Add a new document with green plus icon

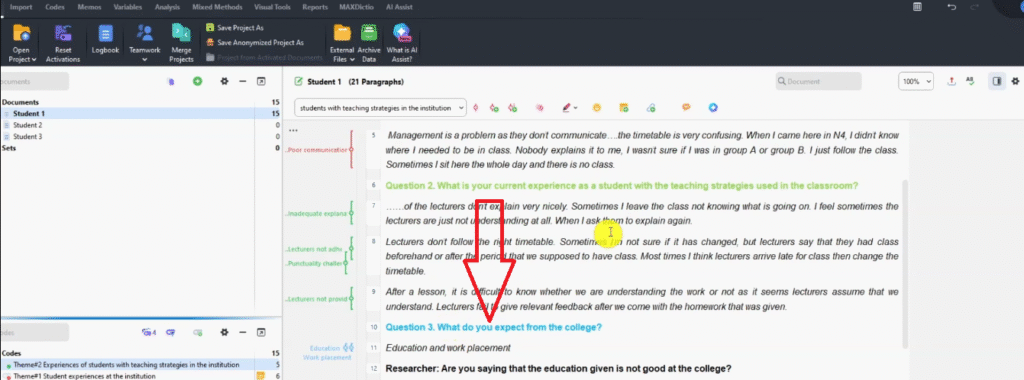tap(197, 81)
